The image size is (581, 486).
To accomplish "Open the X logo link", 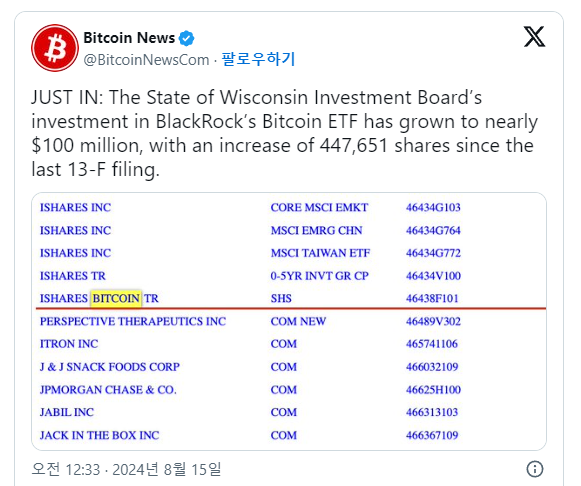I will tap(534, 37).
